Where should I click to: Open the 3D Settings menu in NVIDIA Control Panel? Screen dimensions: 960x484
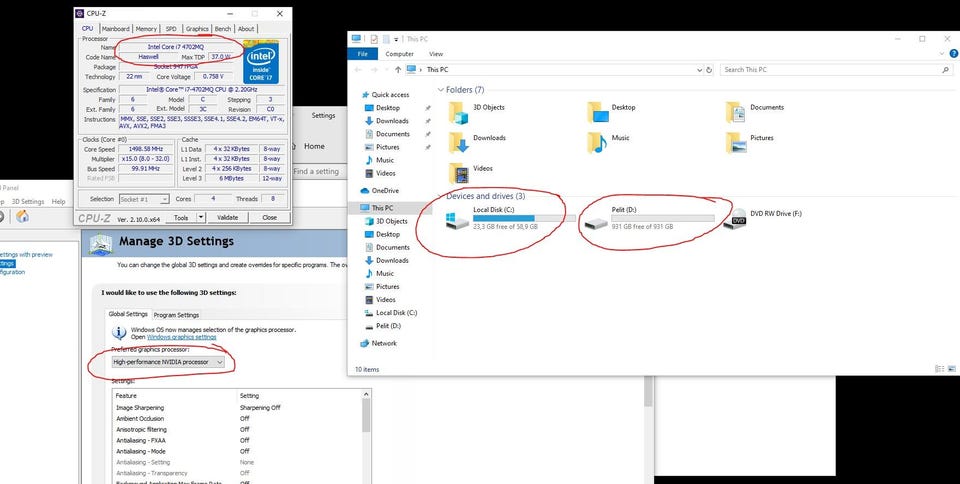(28, 201)
